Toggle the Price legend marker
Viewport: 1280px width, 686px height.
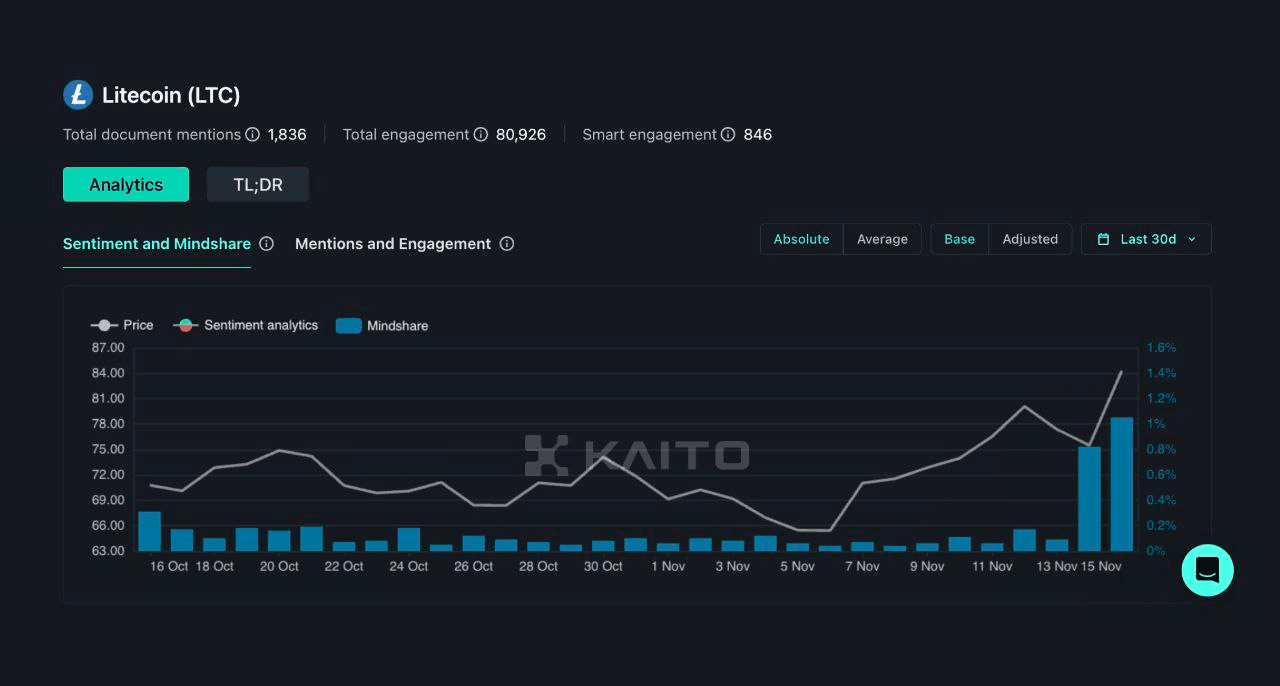pos(104,325)
